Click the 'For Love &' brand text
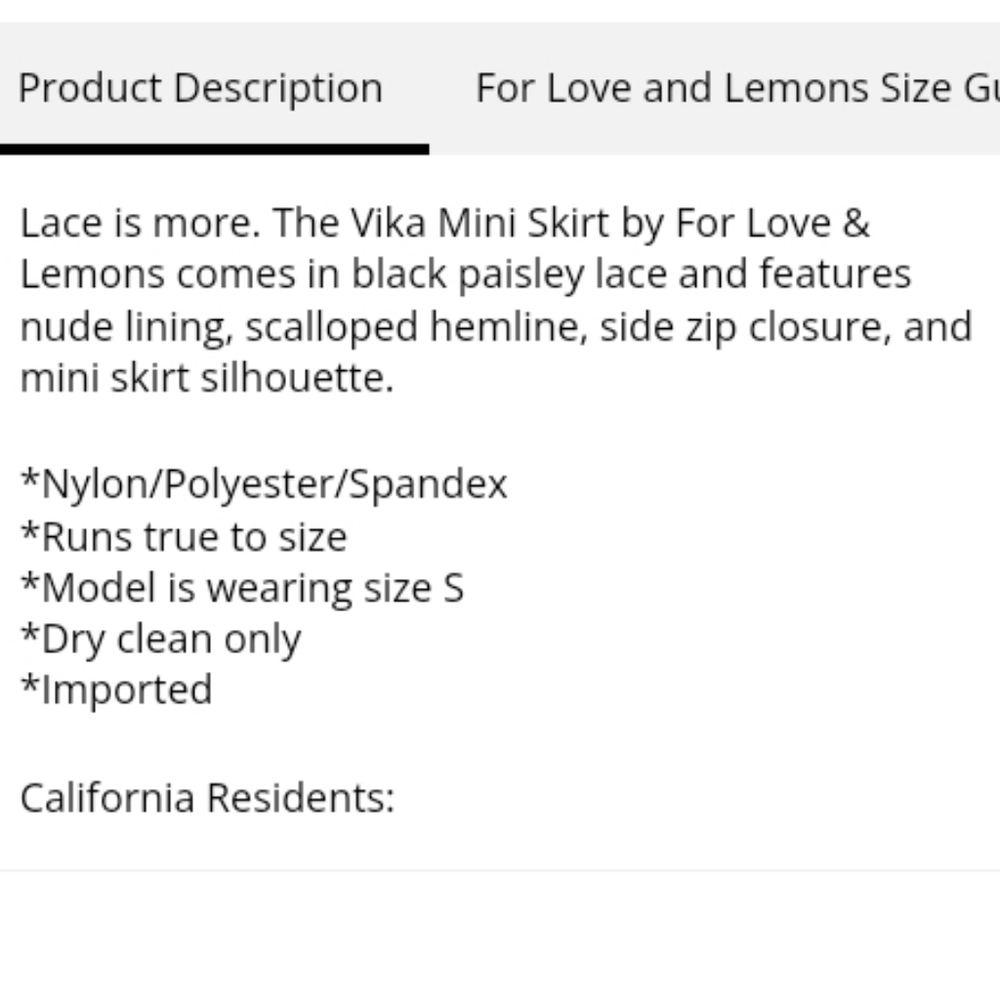Image resolution: width=1000 pixels, height=1000 pixels. (772, 223)
